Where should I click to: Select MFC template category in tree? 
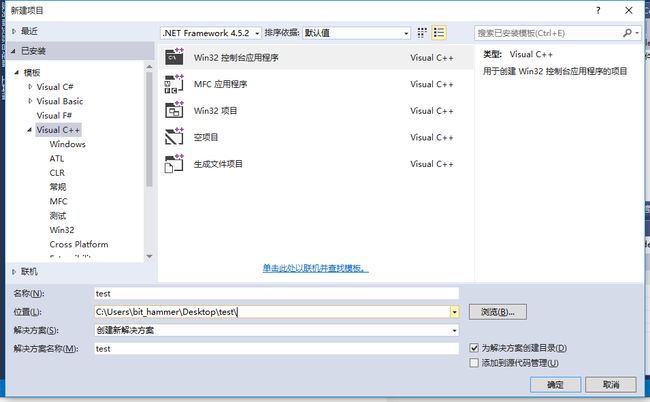[x=58, y=201]
